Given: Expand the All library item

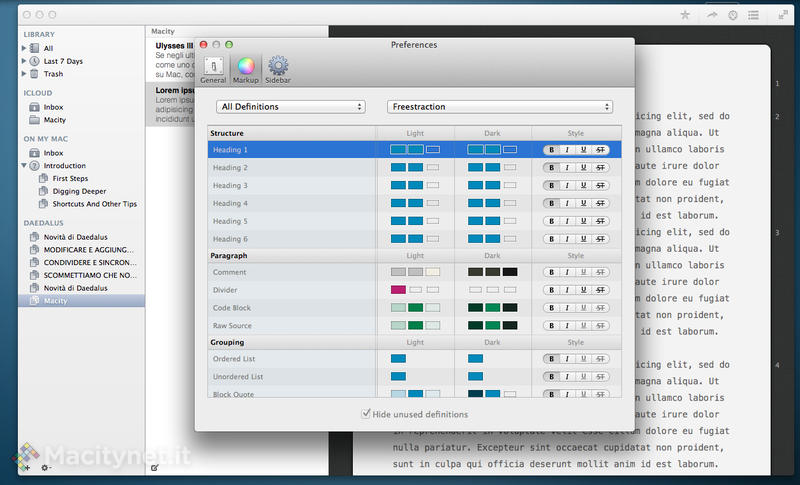Looking at the screenshot, I should pyautogui.click(x=23, y=48).
